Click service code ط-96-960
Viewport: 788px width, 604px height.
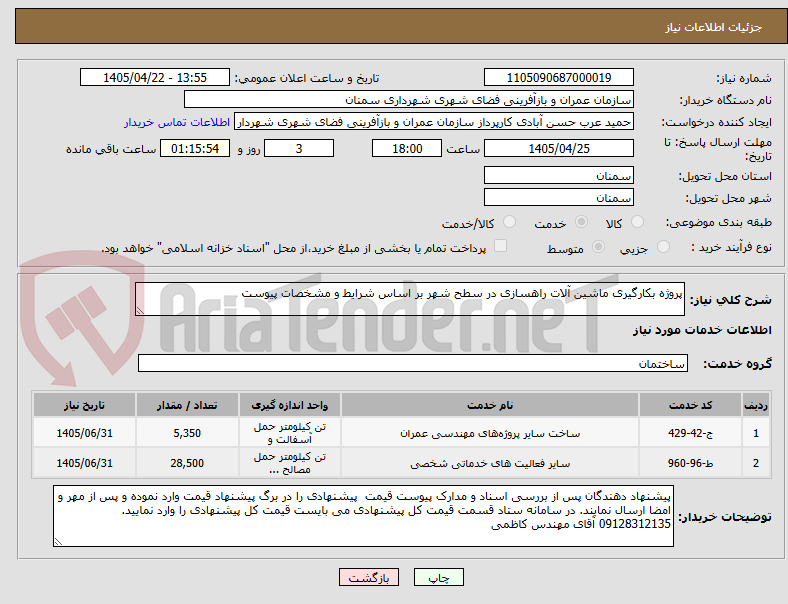pyautogui.click(x=691, y=463)
